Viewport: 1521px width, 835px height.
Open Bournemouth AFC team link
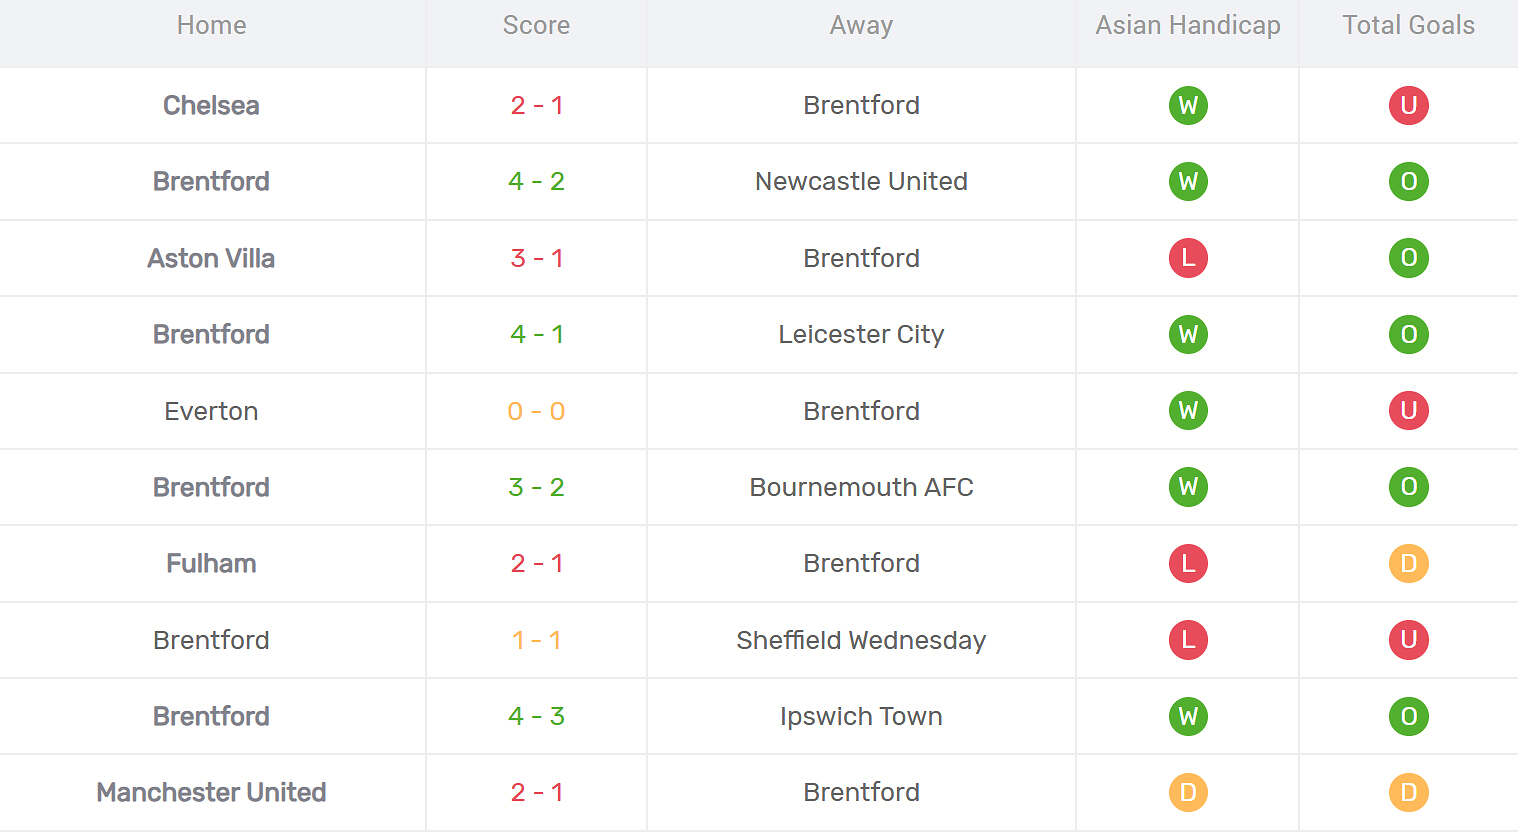coord(861,487)
